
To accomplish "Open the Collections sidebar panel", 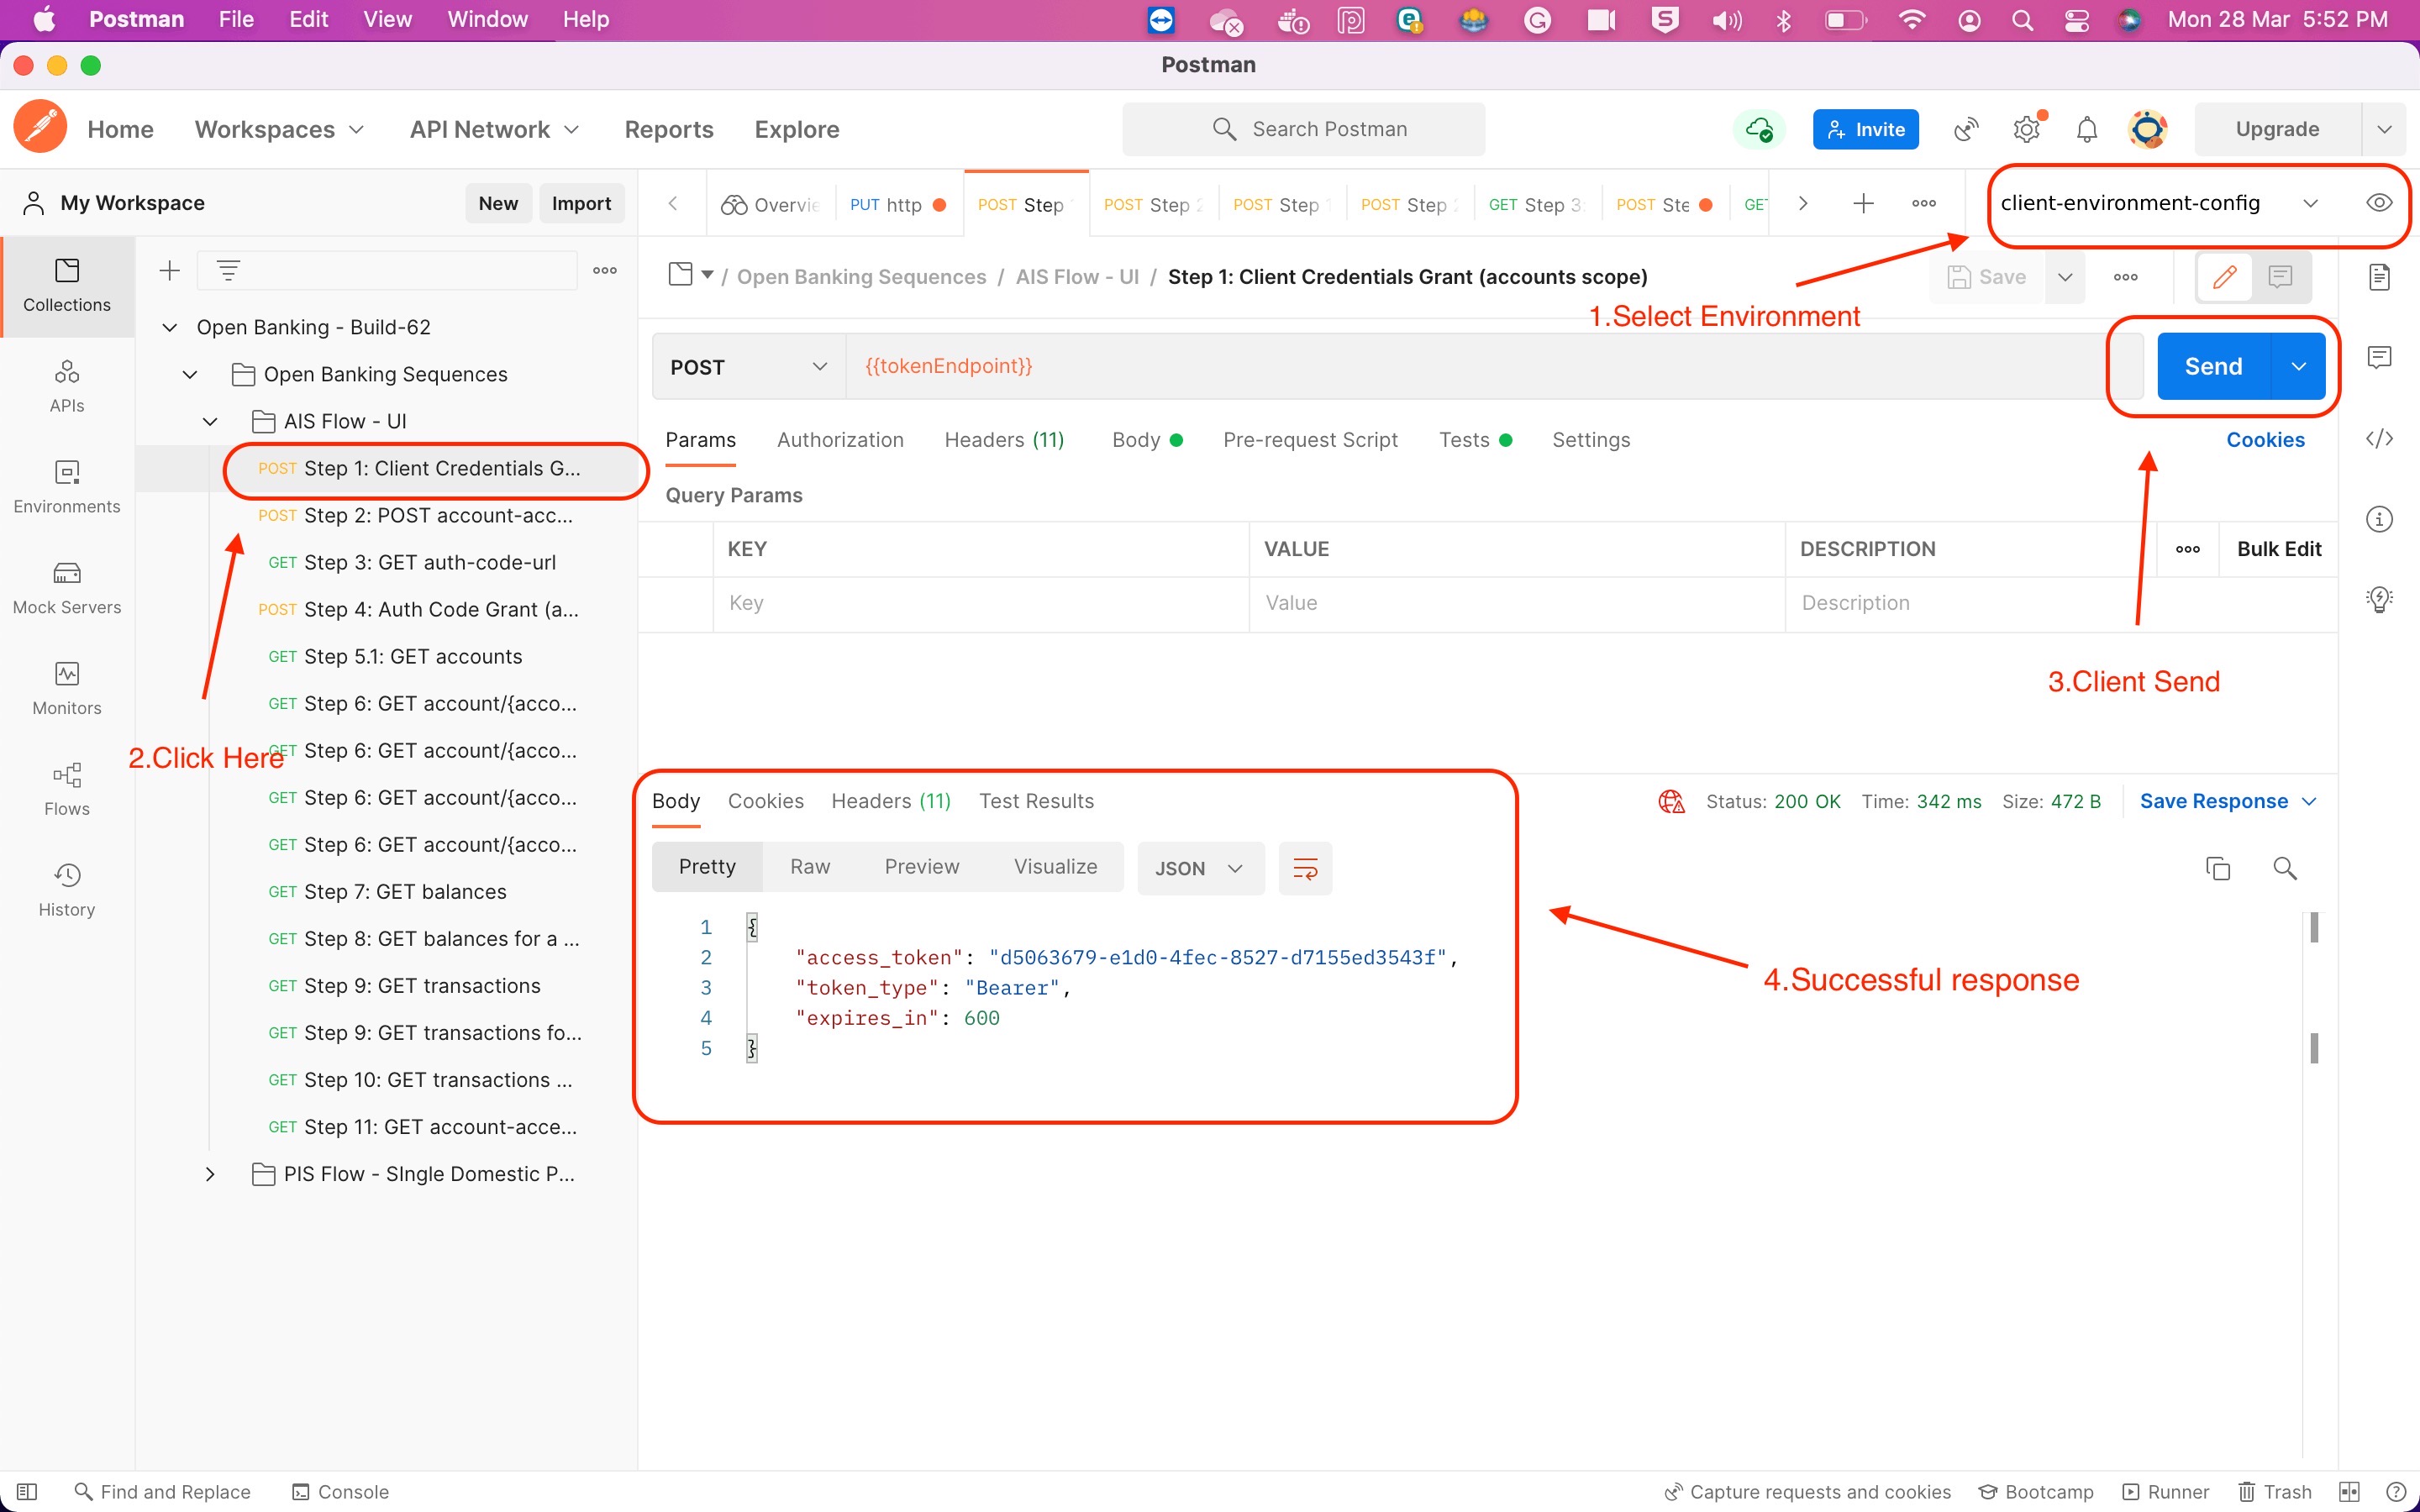I will click(x=67, y=286).
